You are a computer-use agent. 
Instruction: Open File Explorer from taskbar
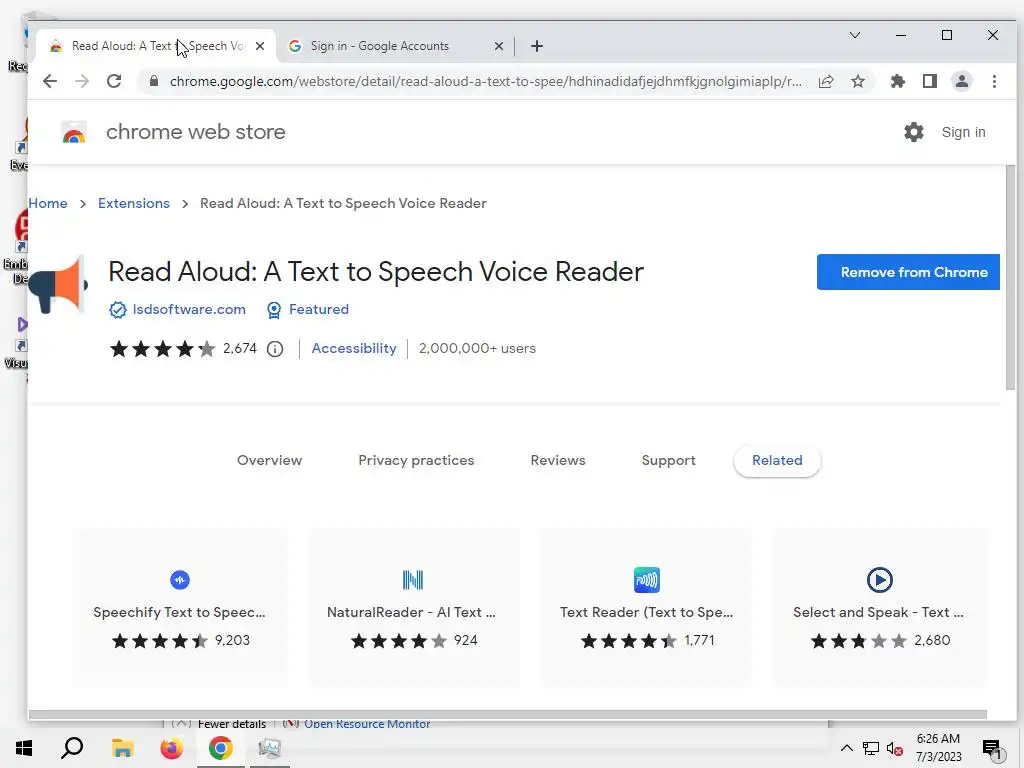(122, 748)
